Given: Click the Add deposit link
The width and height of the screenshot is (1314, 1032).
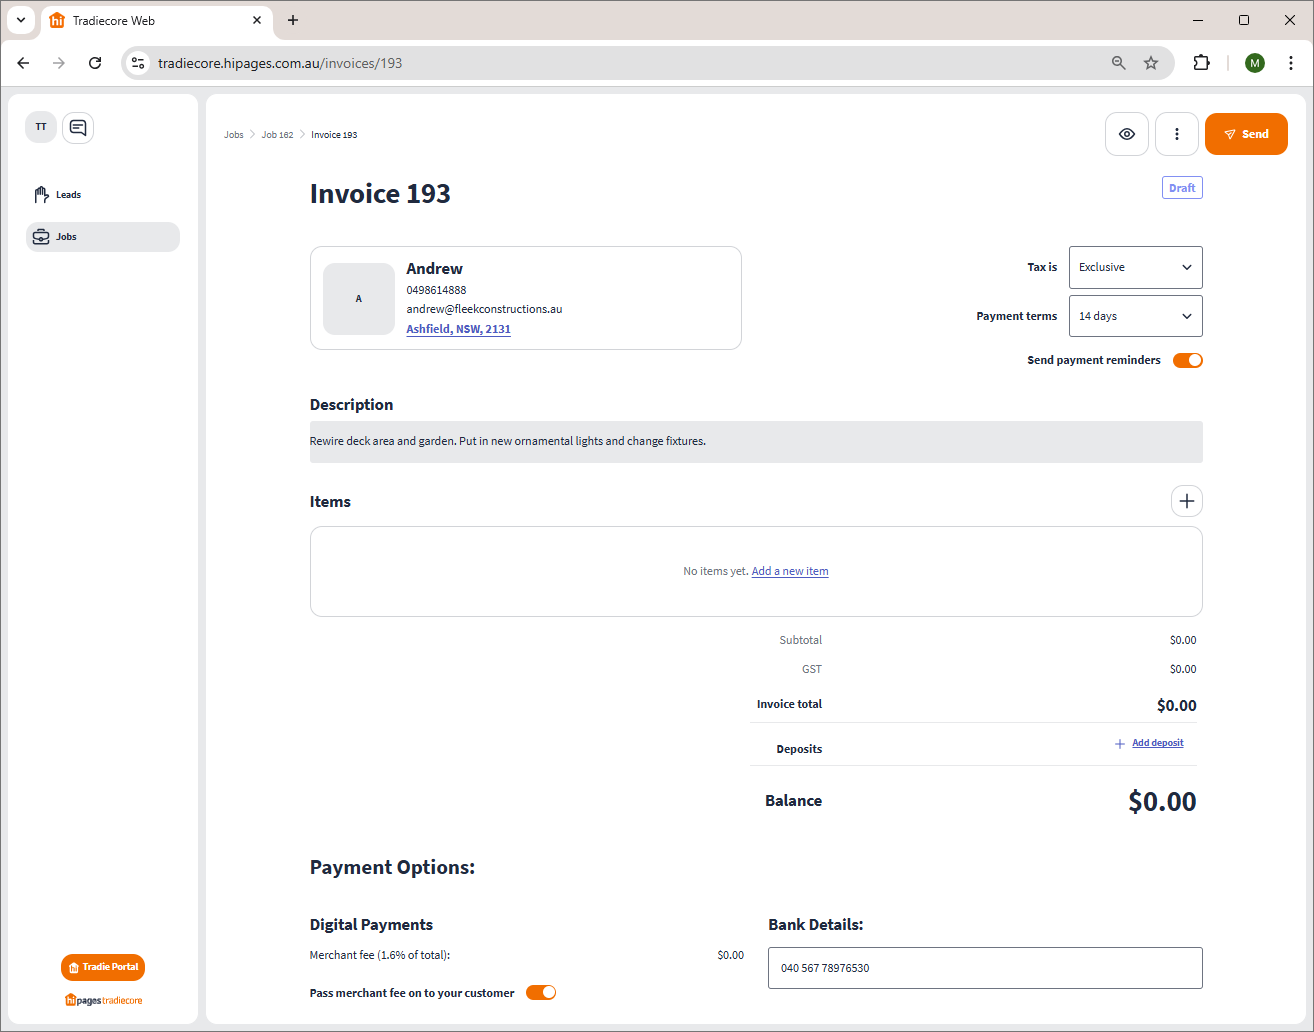Looking at the screenshot, I should click(x=1157, y=743).
